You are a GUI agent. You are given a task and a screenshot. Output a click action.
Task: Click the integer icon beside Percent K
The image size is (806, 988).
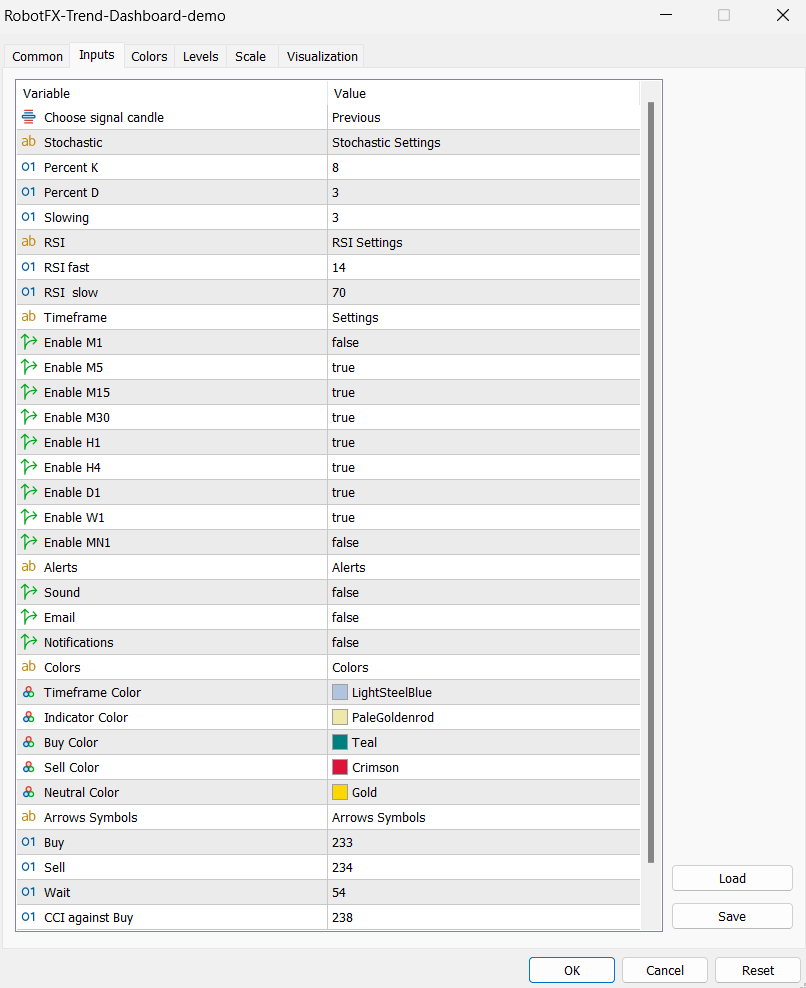pos(28,167)
